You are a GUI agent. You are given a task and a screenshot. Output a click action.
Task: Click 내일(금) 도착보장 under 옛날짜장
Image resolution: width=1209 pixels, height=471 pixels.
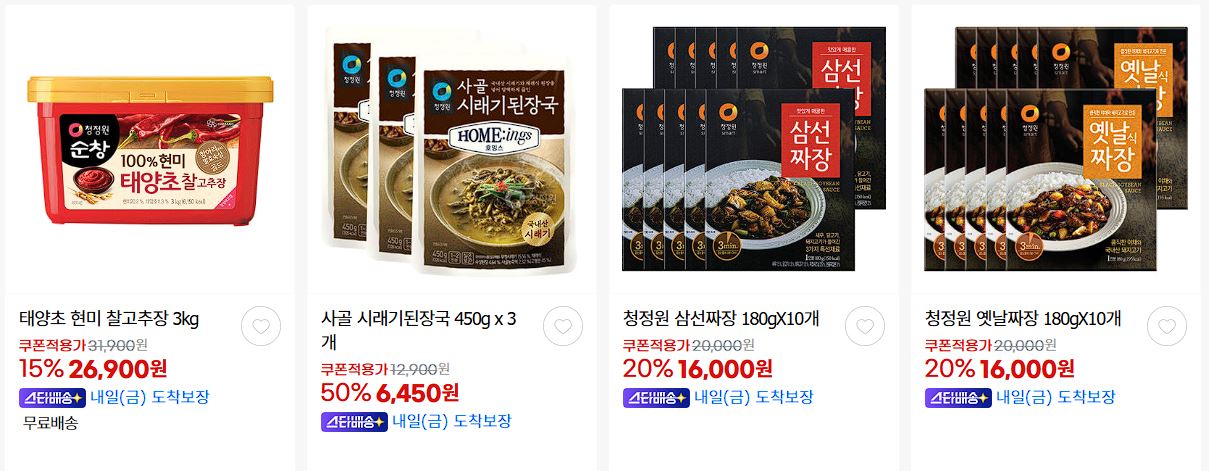tap(1056, 397)
